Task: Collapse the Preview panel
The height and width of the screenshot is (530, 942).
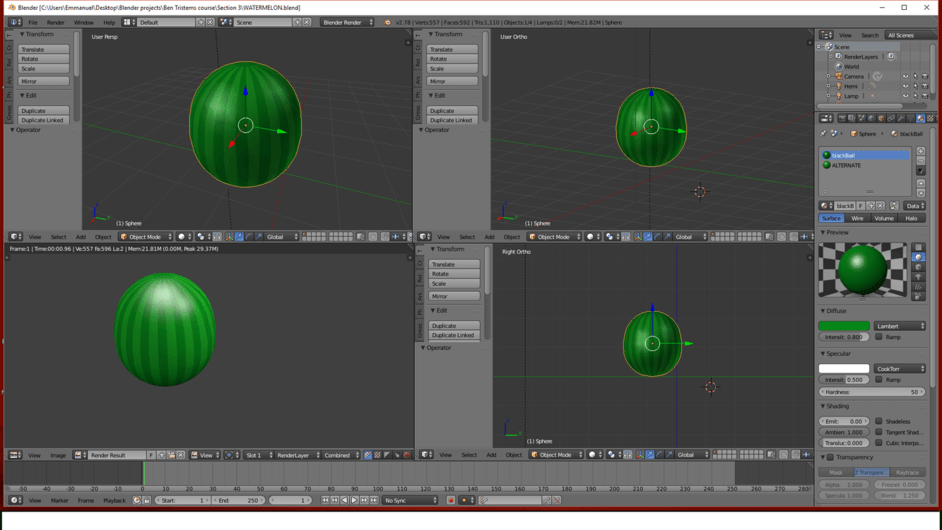Action: tap(836, 233)
